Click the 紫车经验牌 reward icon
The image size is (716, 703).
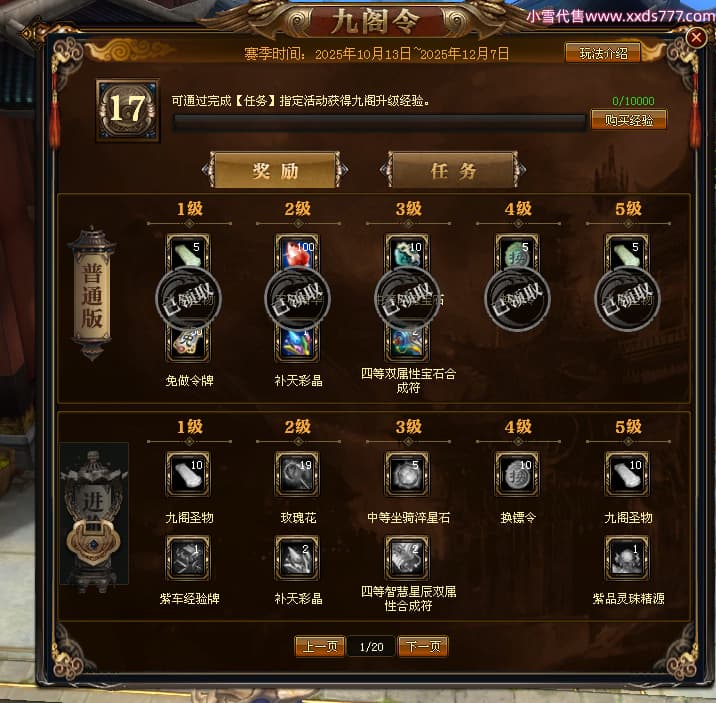188,558
